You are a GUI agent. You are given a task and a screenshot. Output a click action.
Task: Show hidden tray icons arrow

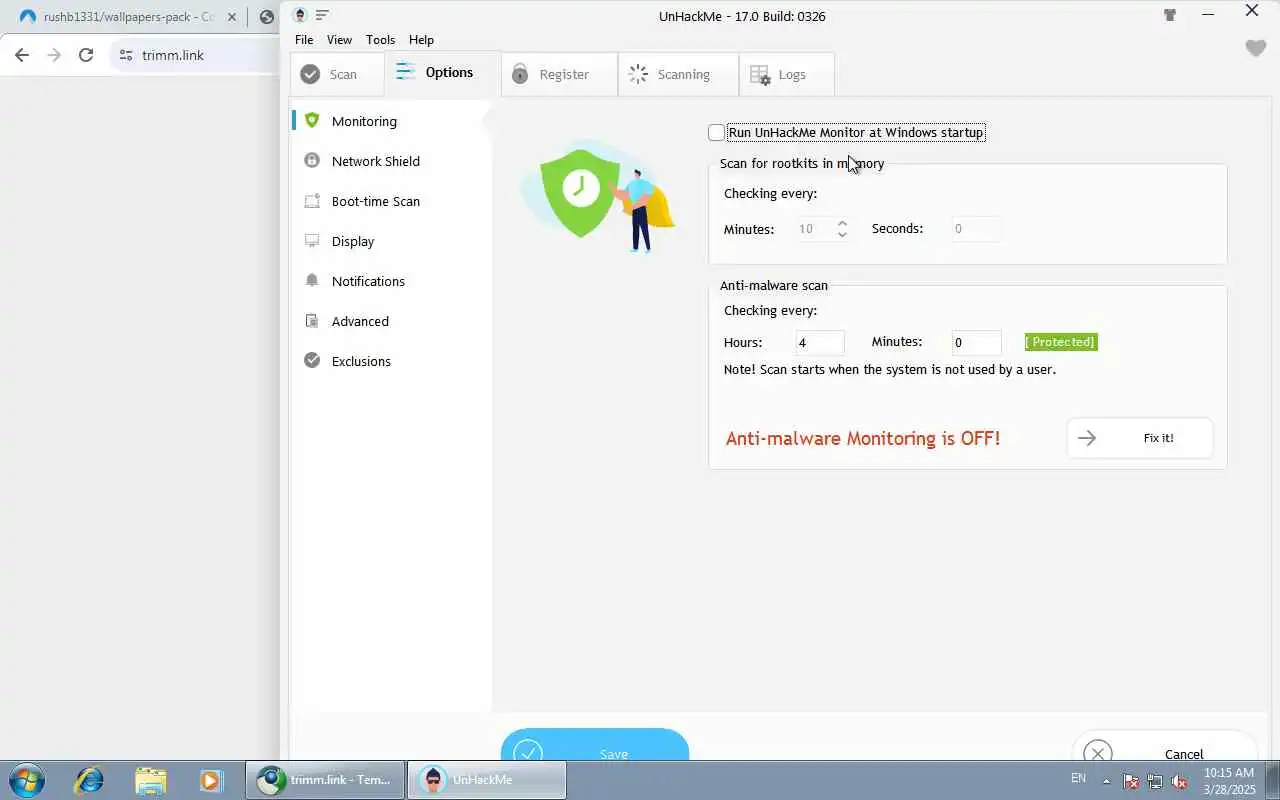click(x=1106, y=781)
